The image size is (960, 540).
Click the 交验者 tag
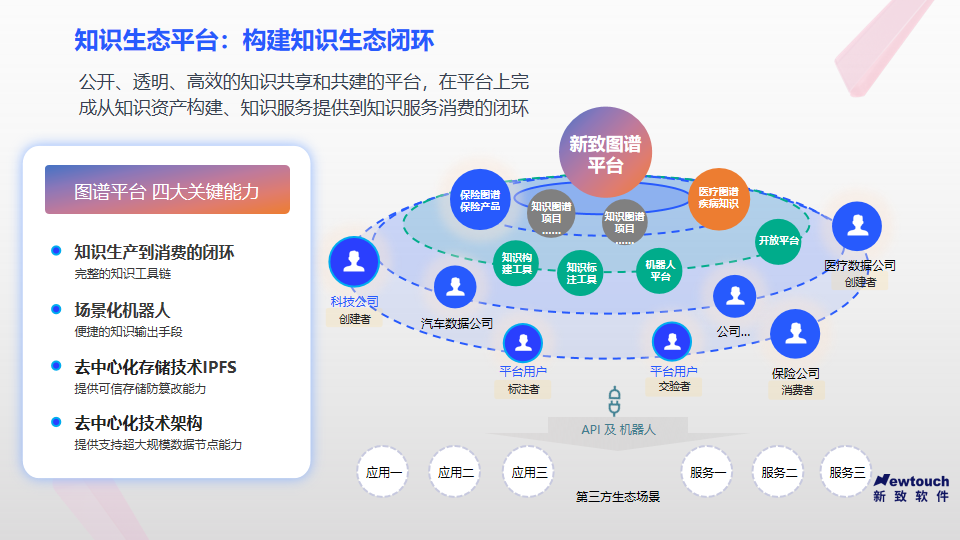tap(674, 386)
